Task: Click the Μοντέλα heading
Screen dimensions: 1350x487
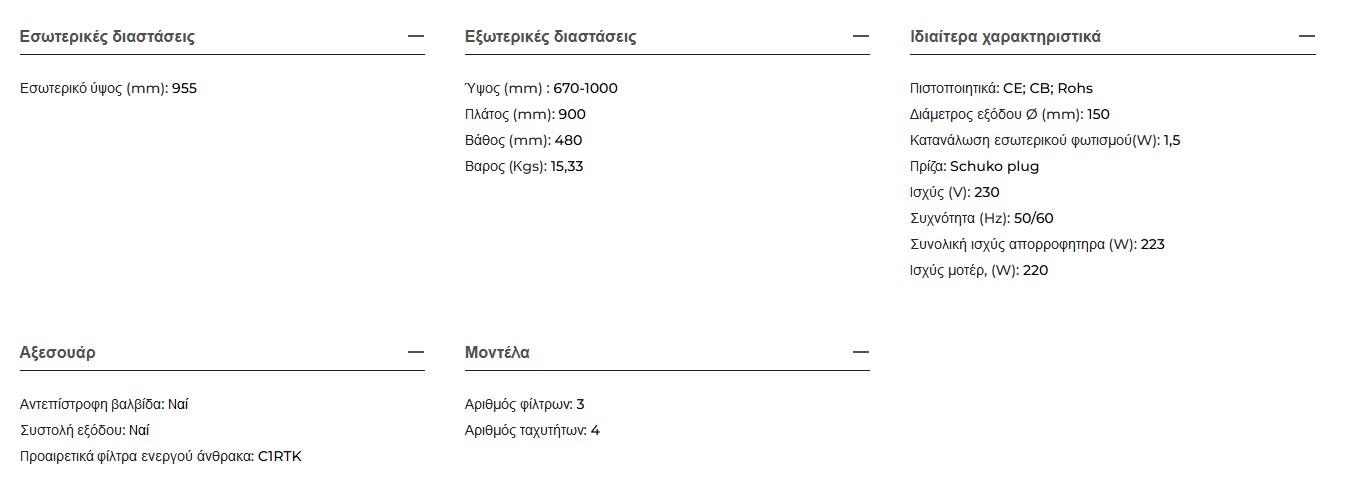Action: tap(497, 353)
